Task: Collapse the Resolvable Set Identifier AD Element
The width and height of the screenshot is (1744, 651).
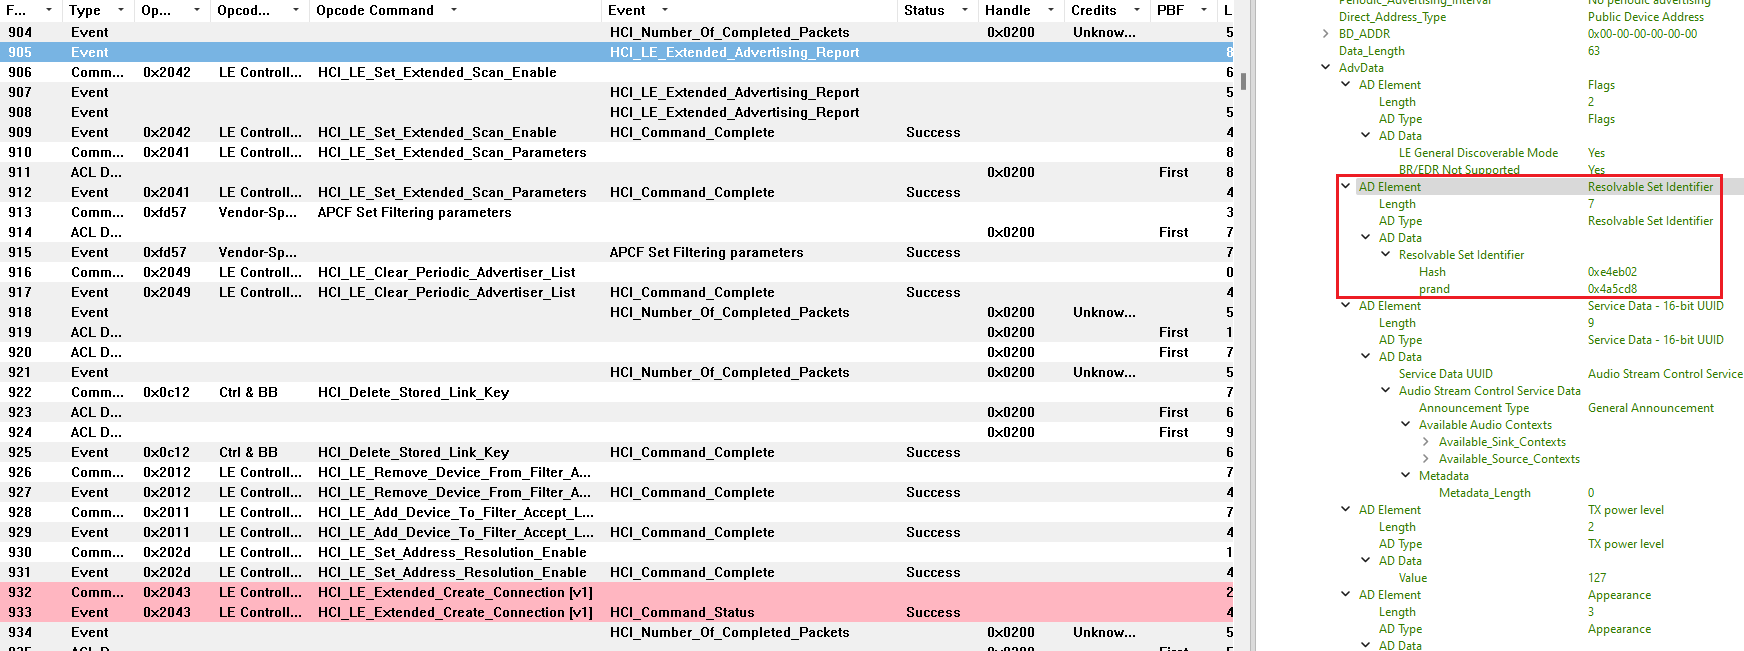Action: click(1346, 187)
